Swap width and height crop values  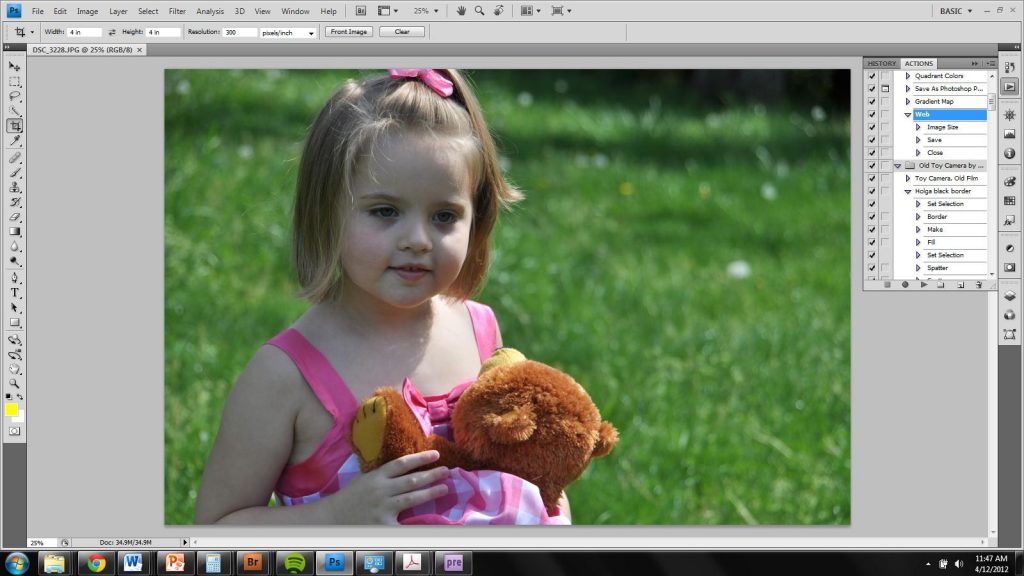coord(112,32)
